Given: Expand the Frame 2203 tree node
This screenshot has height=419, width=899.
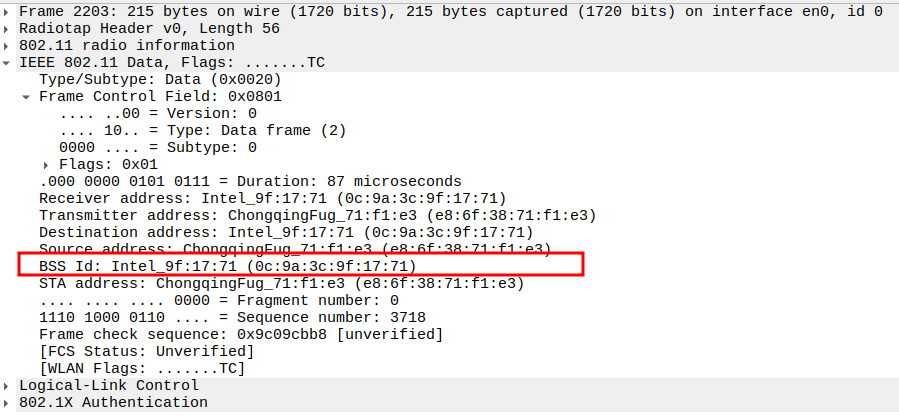Looking at the screenshot, I should pos(8,11).
